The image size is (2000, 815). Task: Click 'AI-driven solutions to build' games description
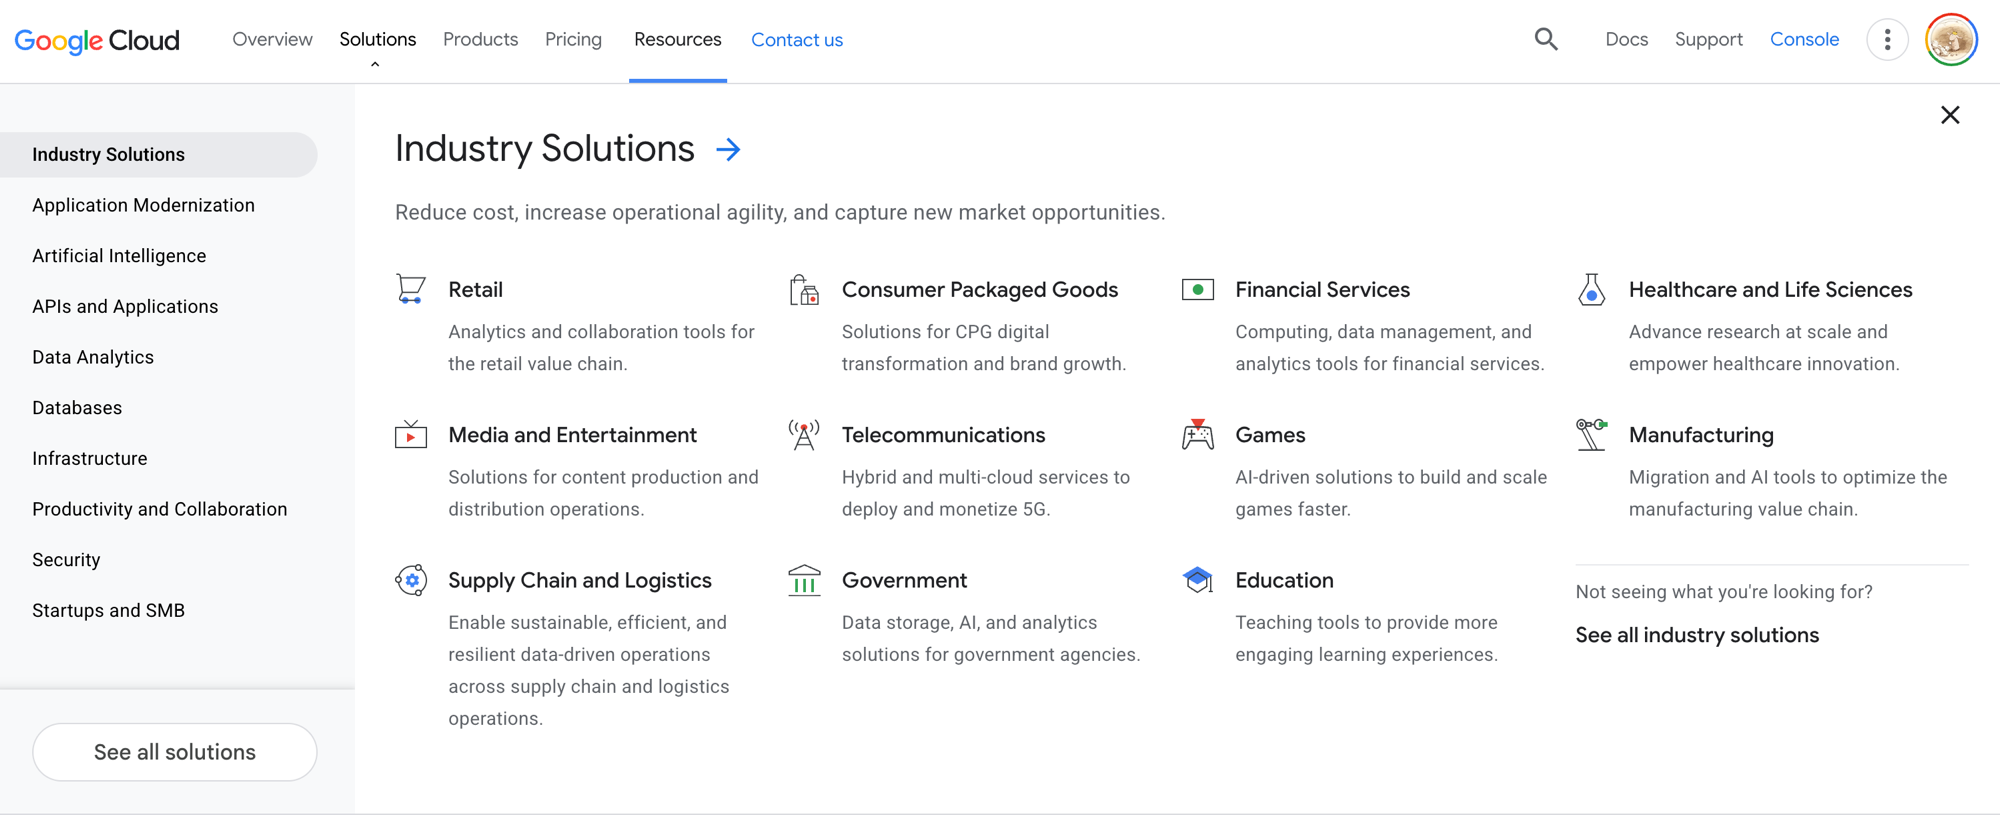click(1391, 493)
